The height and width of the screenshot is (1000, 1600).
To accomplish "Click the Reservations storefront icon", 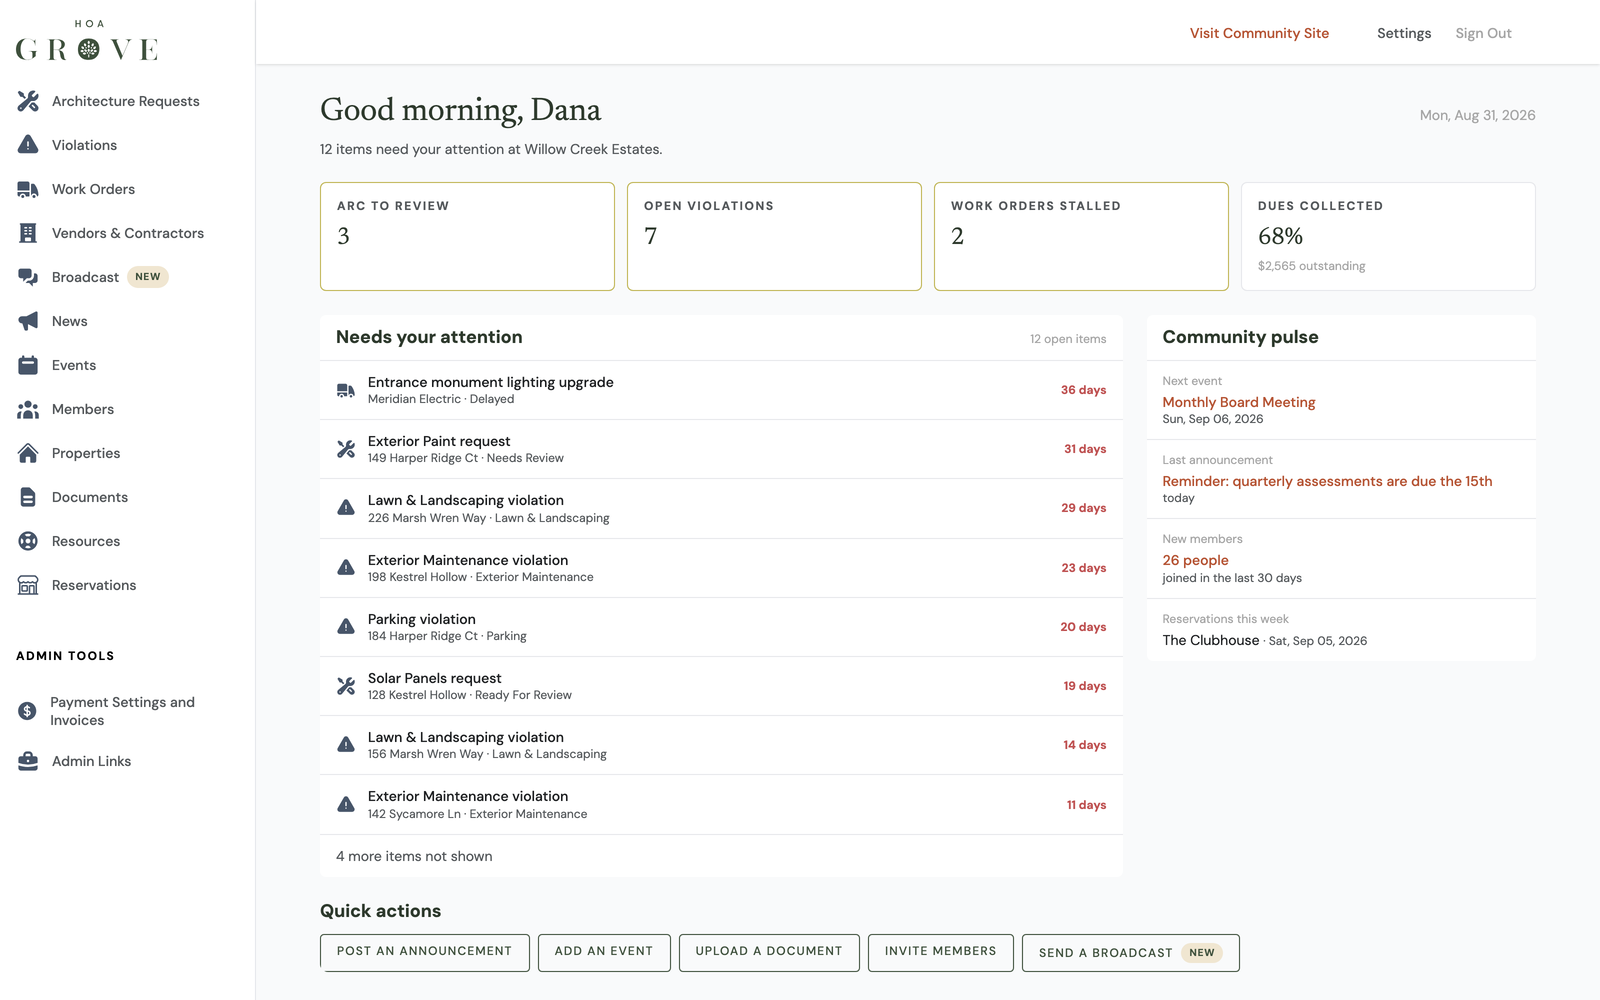I will coord(28,585).
